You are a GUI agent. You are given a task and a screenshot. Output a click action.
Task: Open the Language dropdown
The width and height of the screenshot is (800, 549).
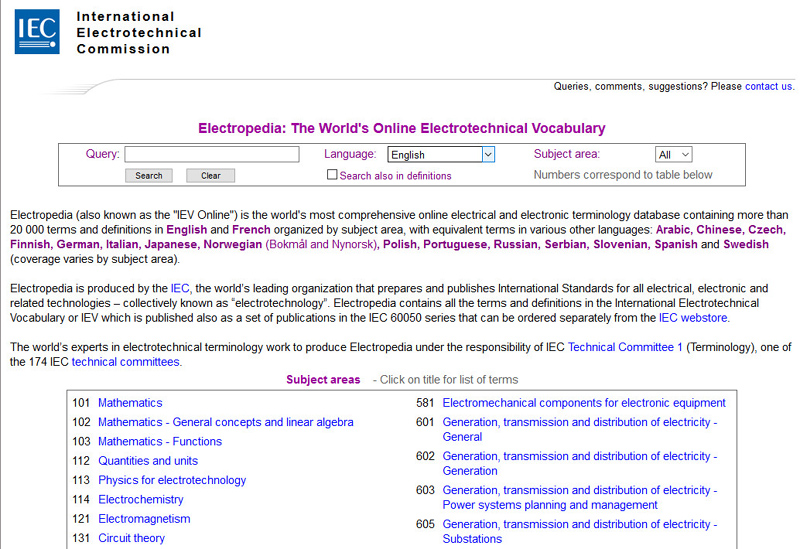point(441,155)
